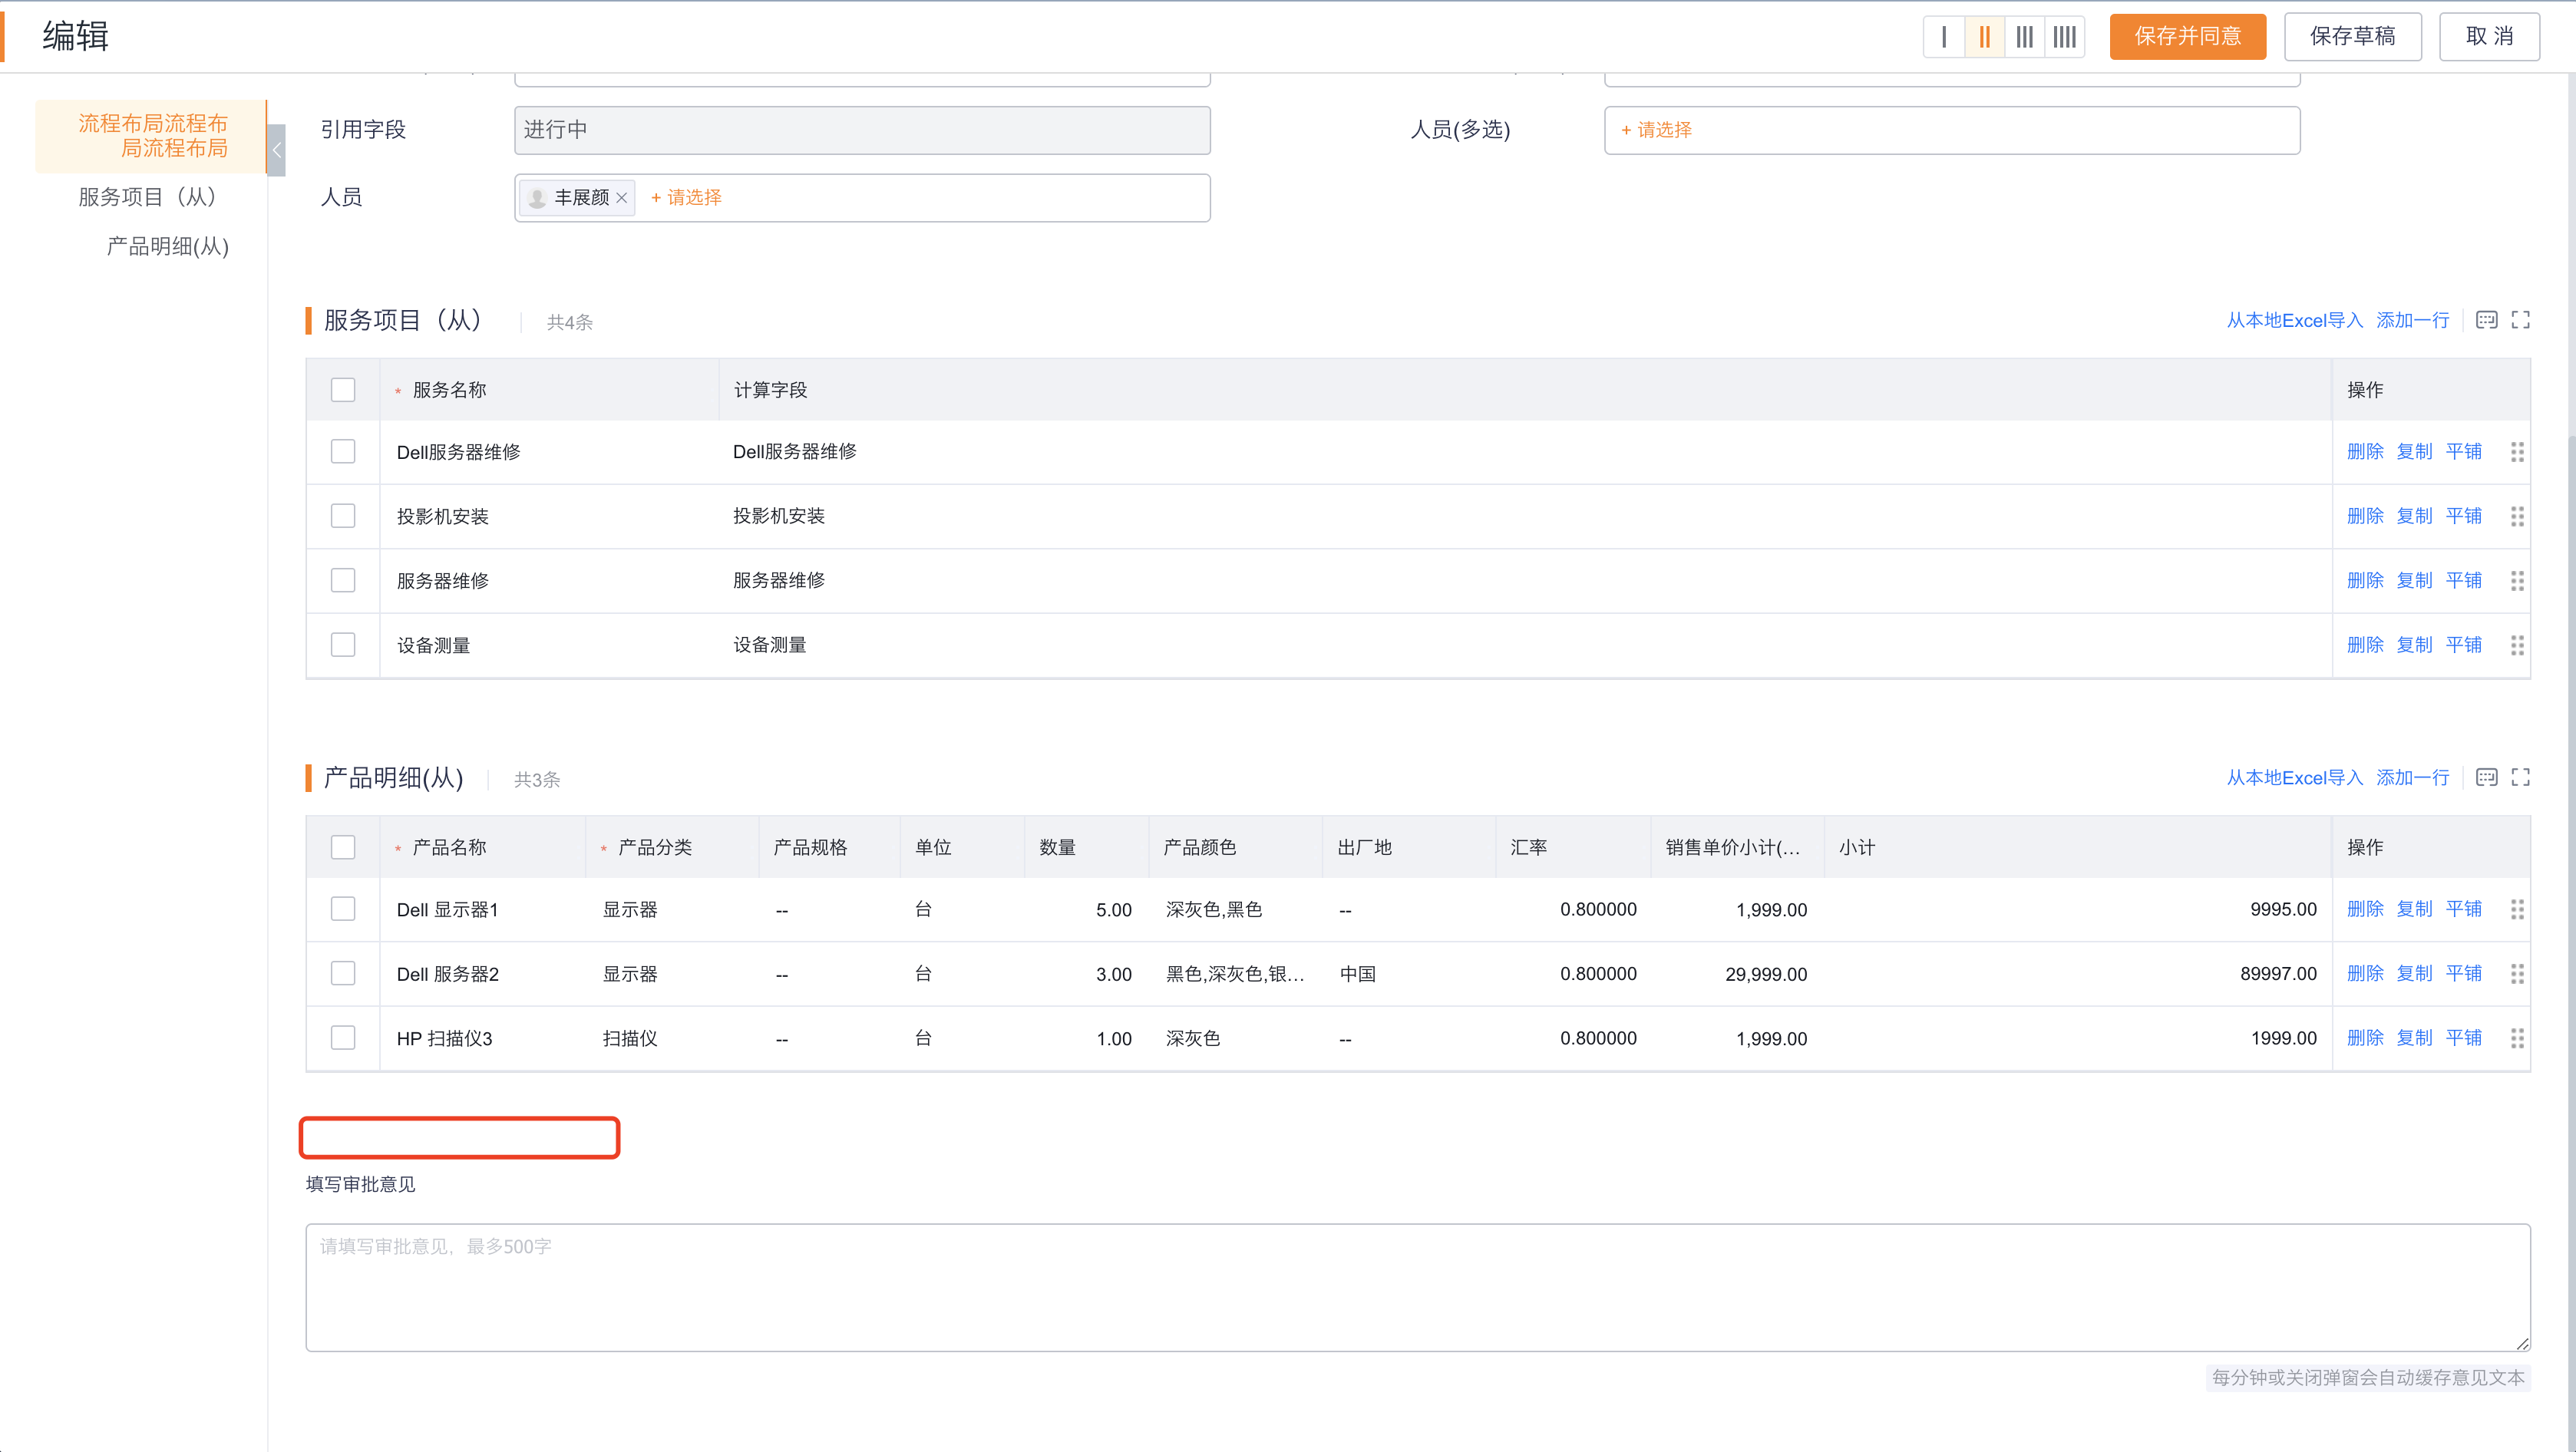Remove 丰展颜 tag with x icon
This screenshot has height=1452, width=2576.
click(x=622, y=198)
